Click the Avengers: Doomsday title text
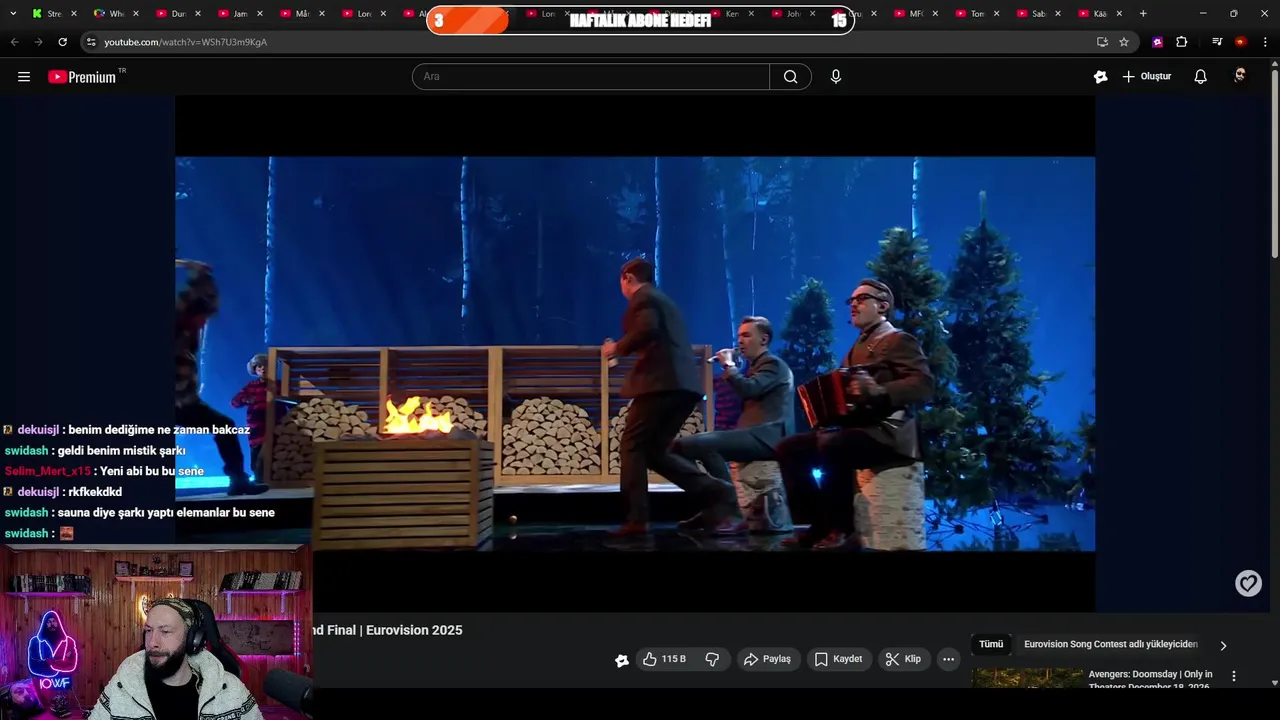 point(1150,679)
